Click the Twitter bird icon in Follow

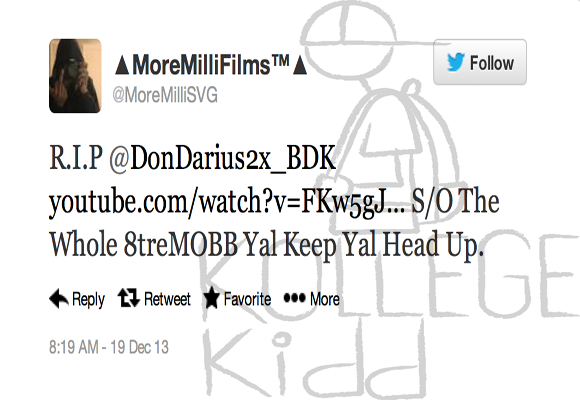(x=455, y=62)
